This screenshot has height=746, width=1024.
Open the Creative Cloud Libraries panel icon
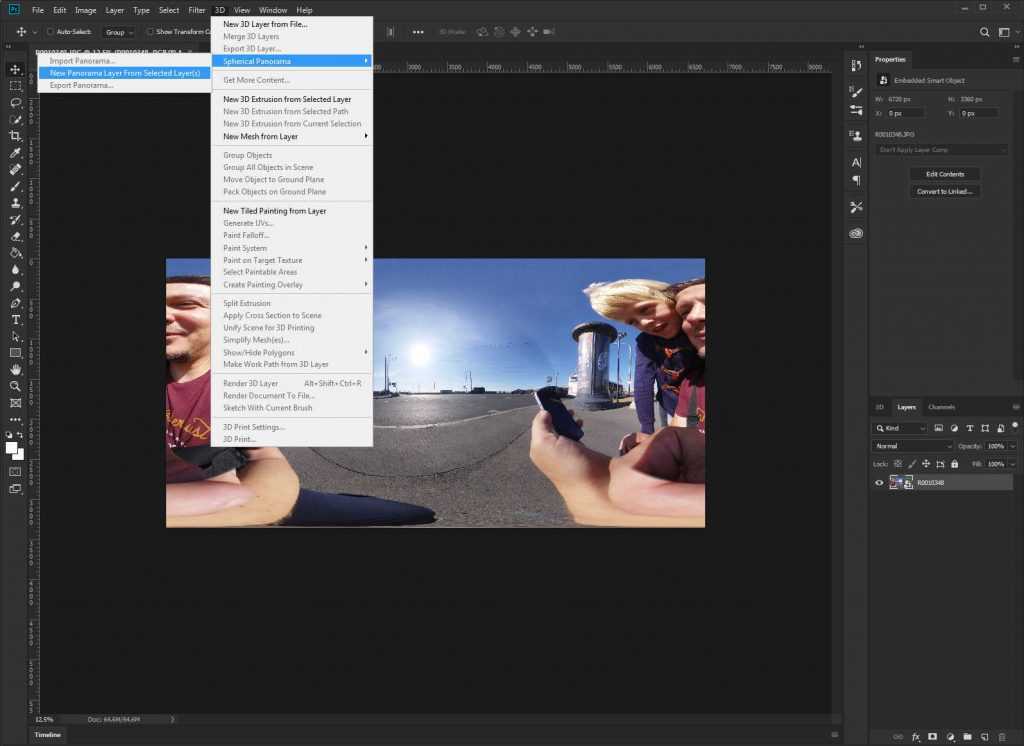pos(856,233)
